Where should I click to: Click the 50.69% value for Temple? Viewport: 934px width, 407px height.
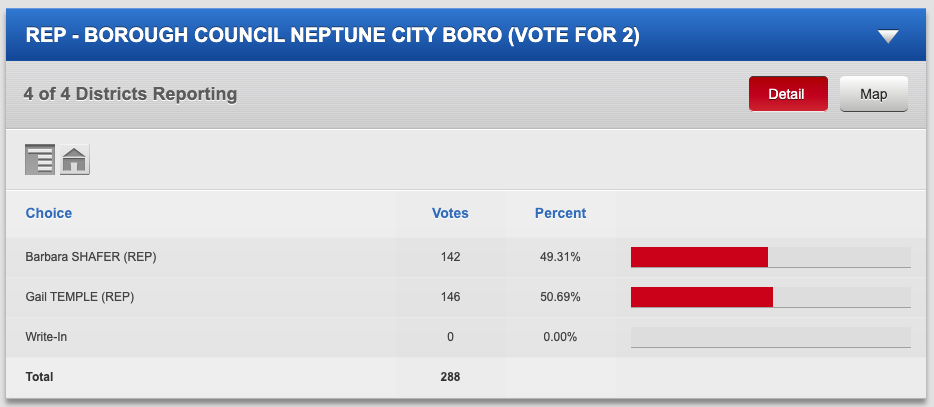[561, 297]
